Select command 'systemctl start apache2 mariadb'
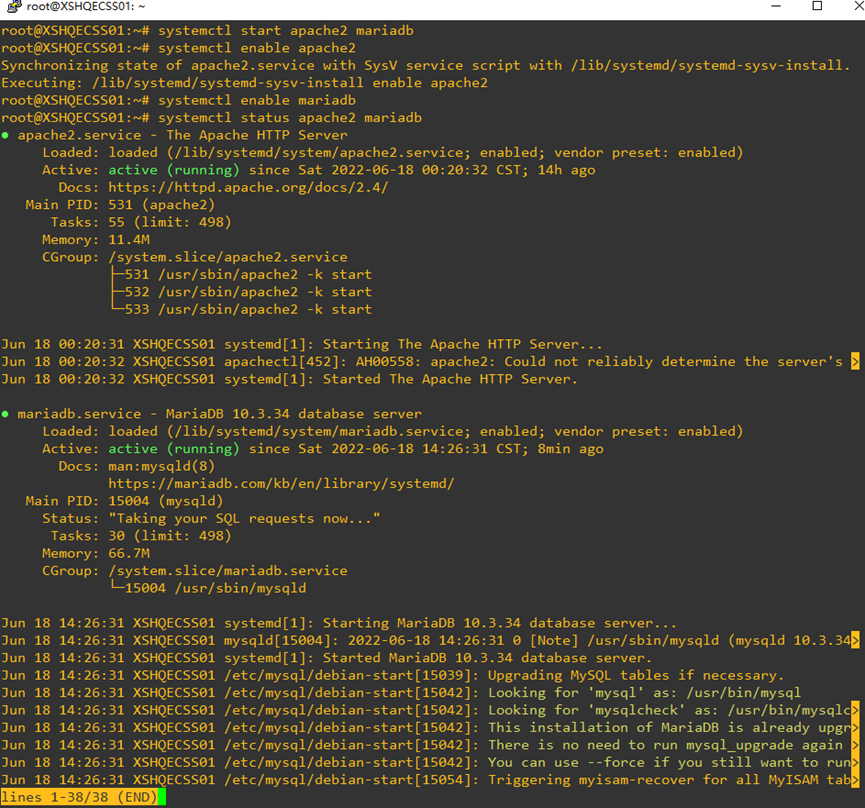865x808 pixels. coord(286,31)
